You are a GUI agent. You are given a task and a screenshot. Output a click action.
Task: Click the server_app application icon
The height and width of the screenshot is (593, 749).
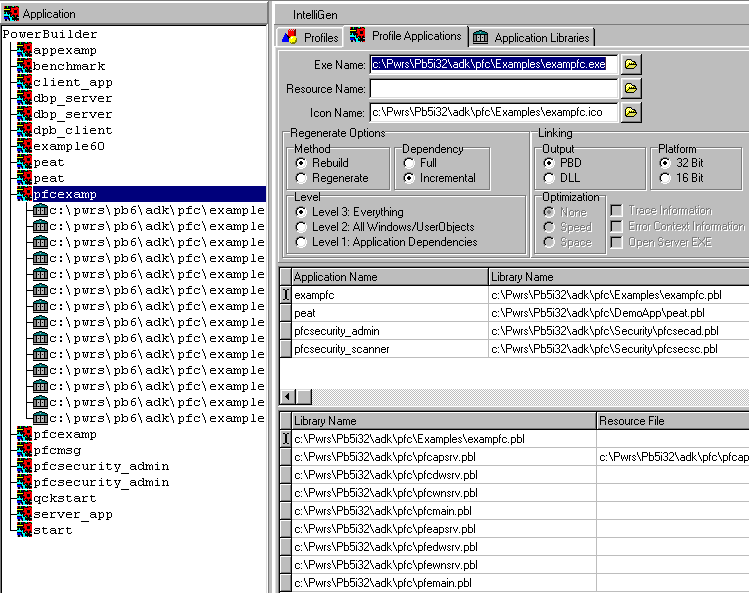point(24,514)
